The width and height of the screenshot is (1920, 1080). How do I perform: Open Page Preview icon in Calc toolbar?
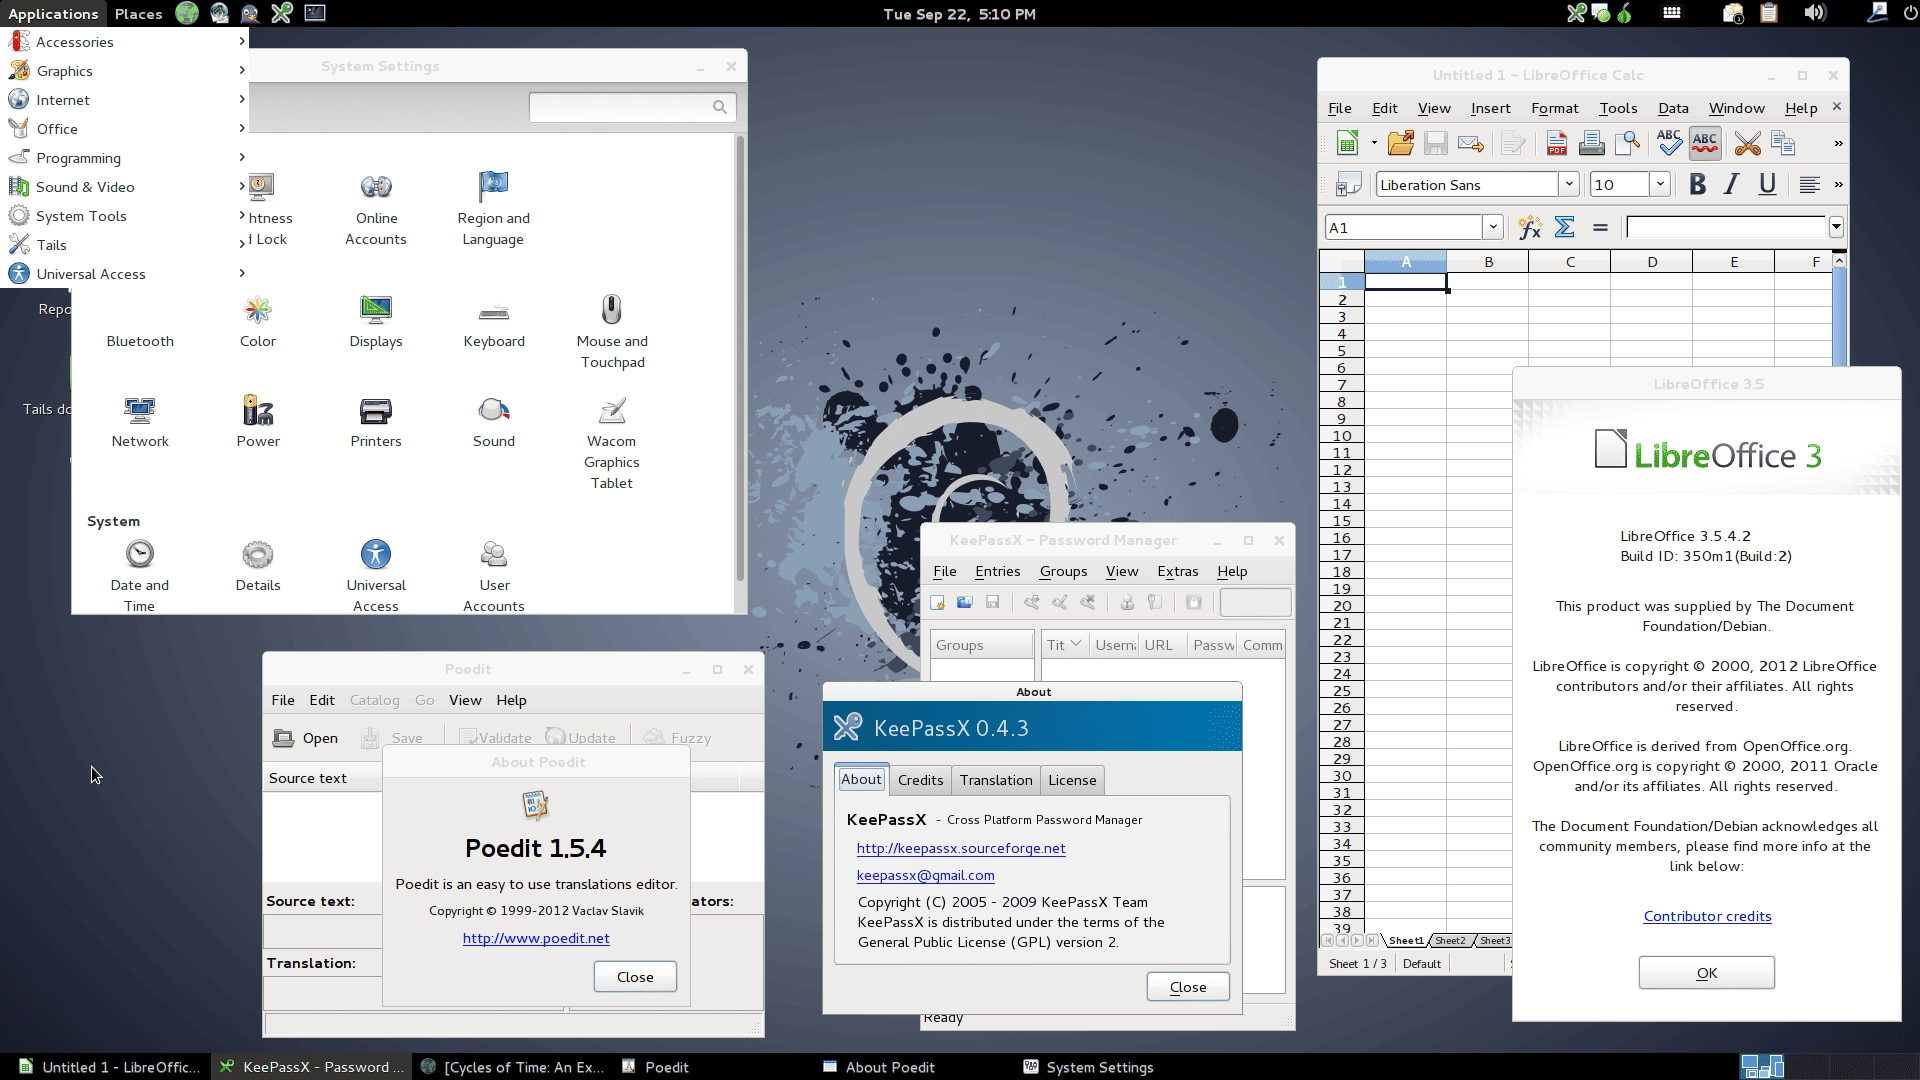coord(1627,144)
